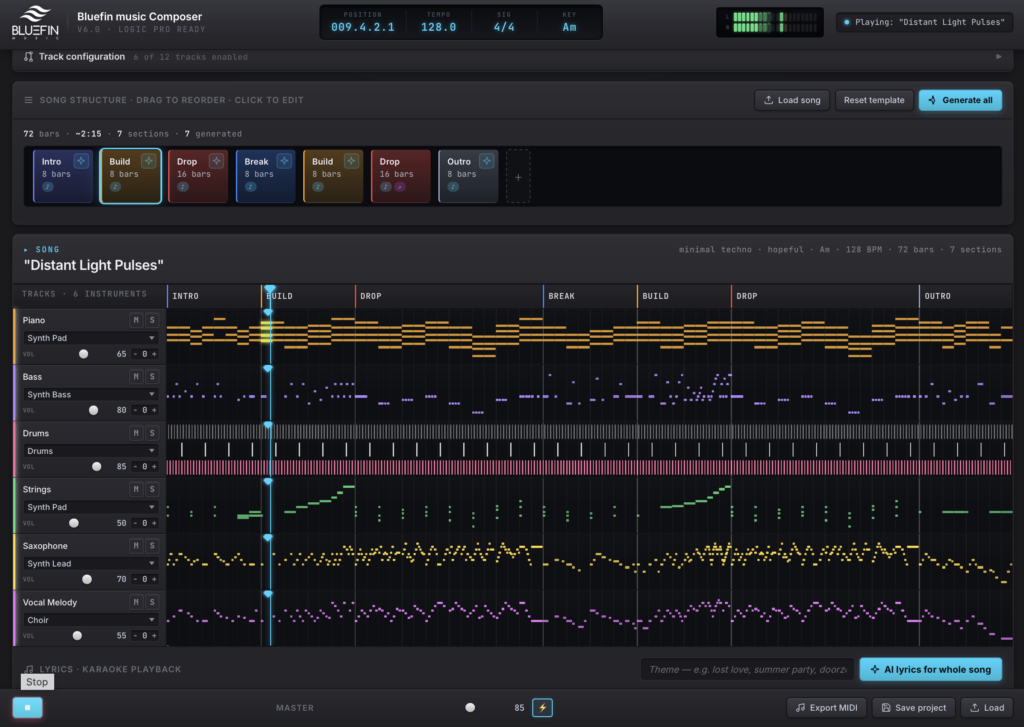Click the sparkle icon on Outro section

pos(487,161)
